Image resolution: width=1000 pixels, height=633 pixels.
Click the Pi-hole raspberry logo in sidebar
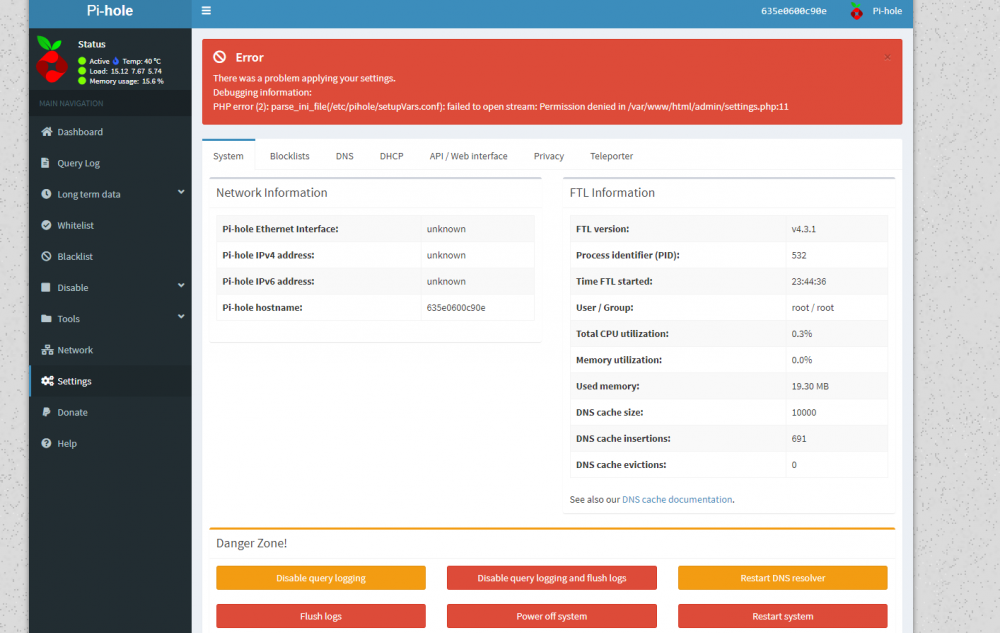click(x=52, y=60)
